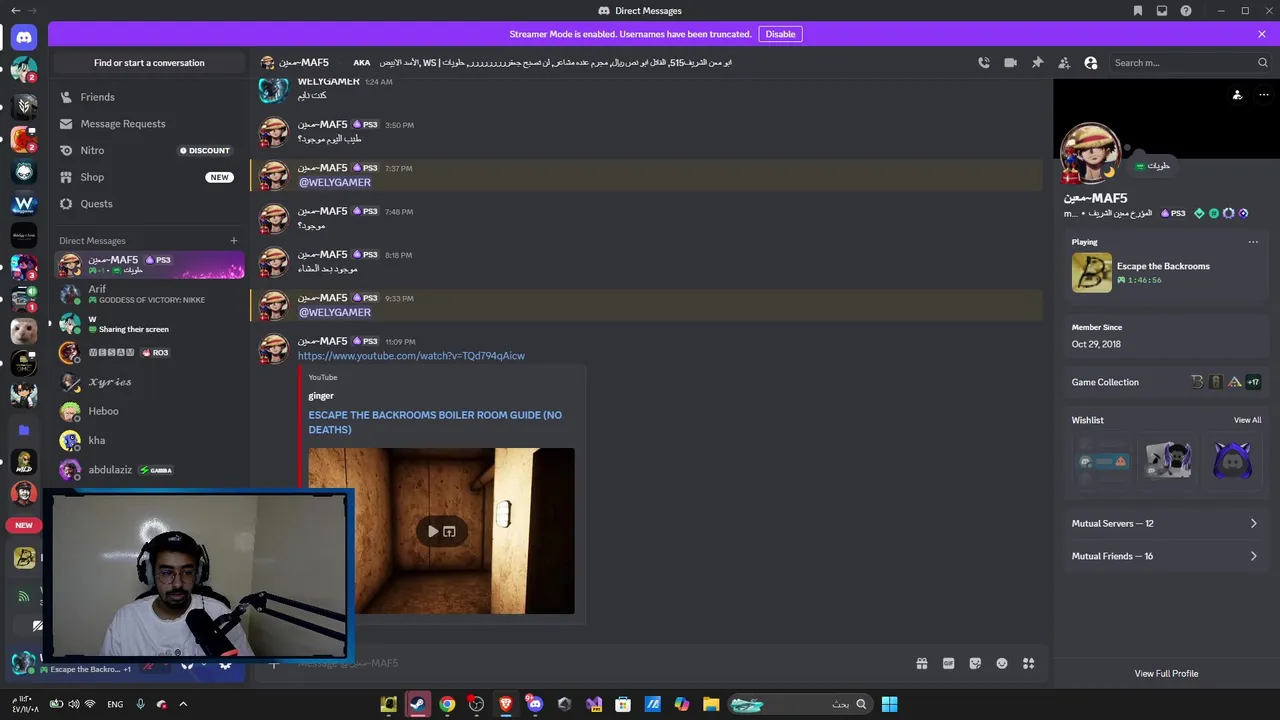Open the Nitro page

point(149,150)
